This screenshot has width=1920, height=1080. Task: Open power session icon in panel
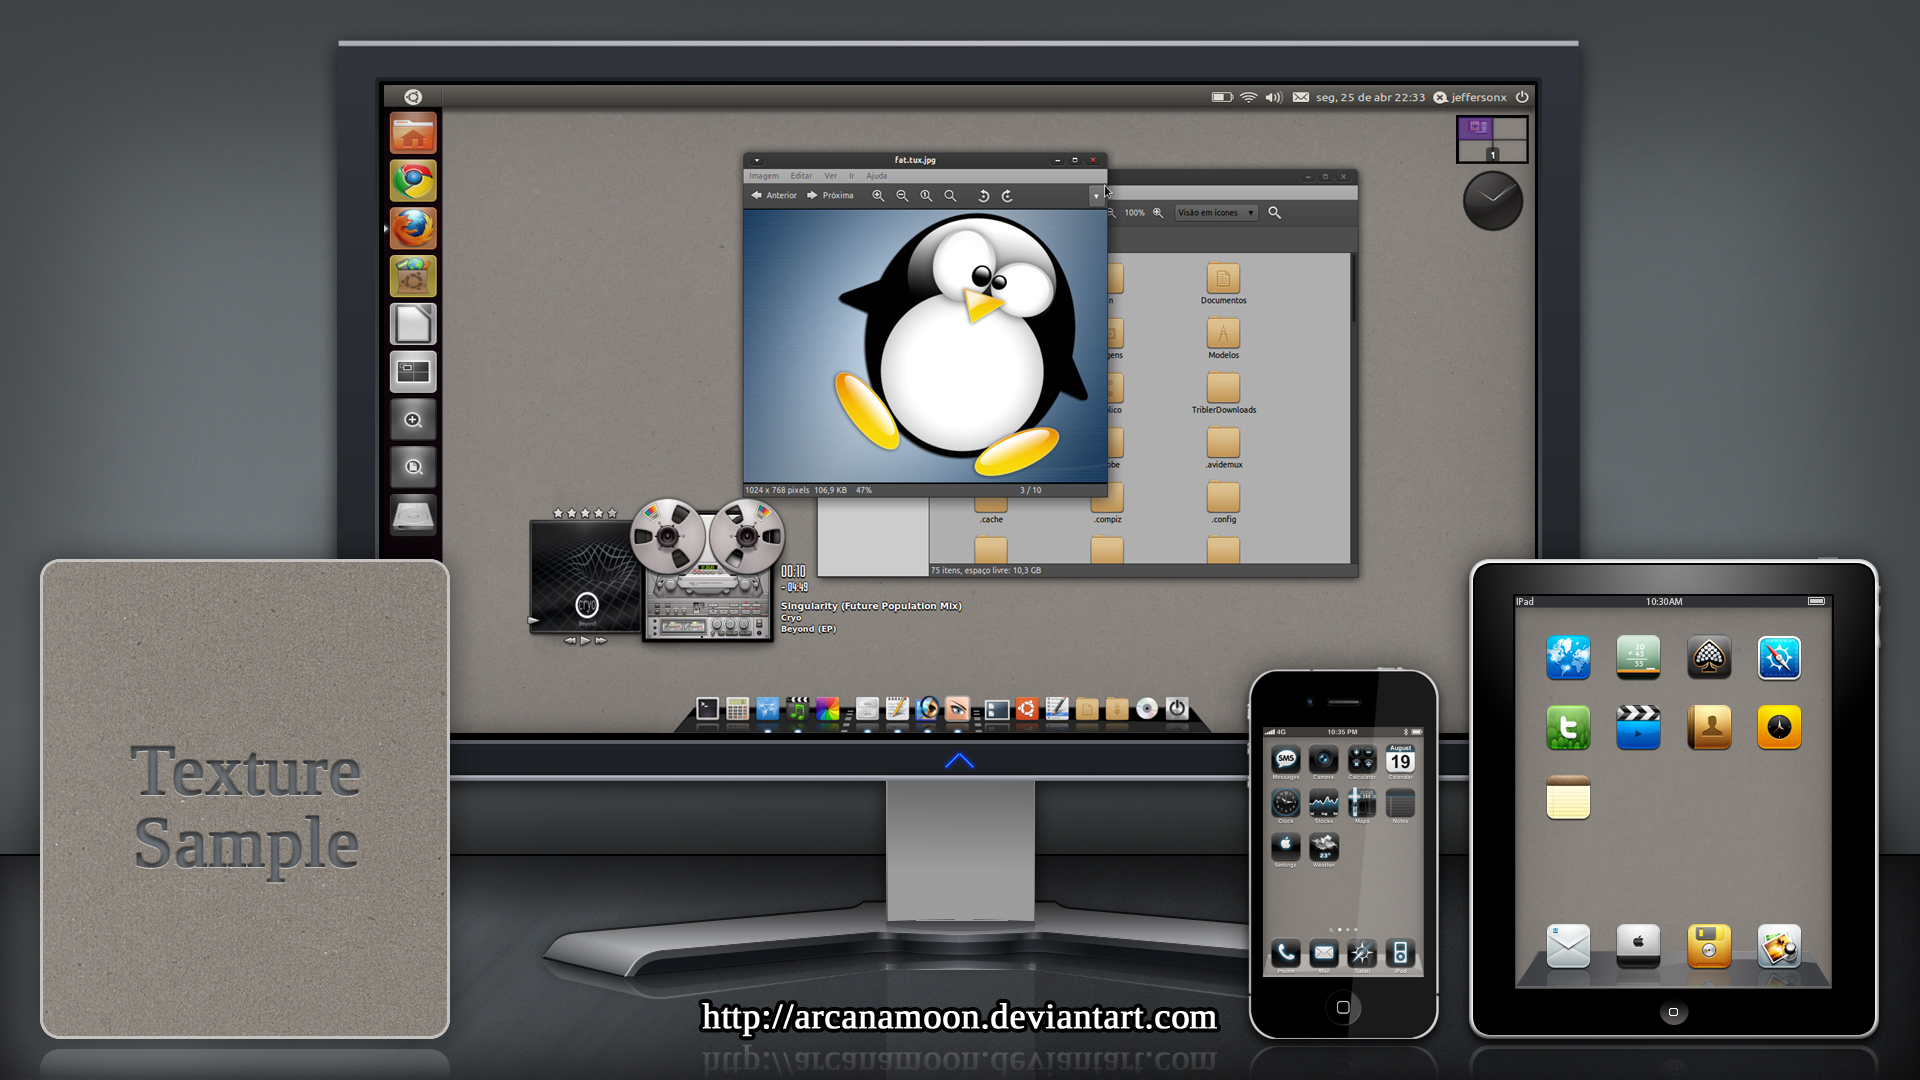(x=1522, y=97)
